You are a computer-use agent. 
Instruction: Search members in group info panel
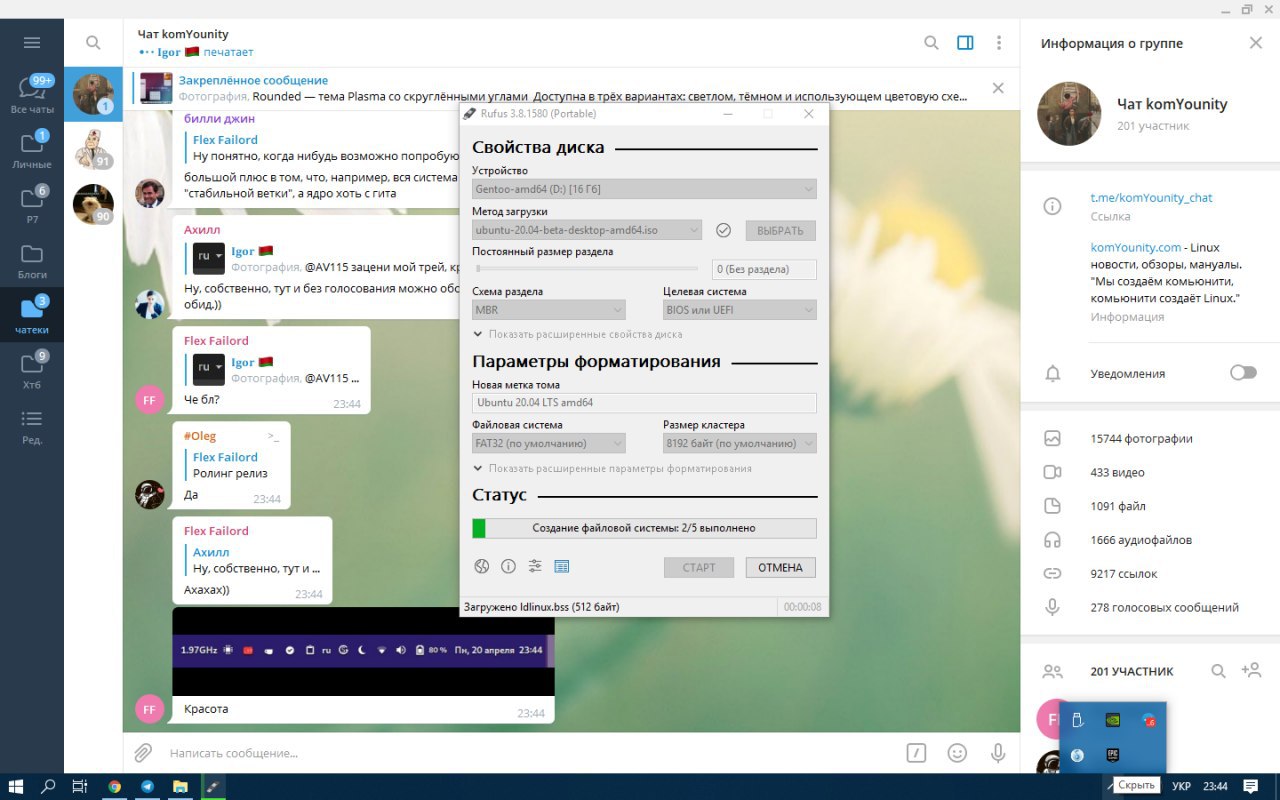tap(1218, 671)
